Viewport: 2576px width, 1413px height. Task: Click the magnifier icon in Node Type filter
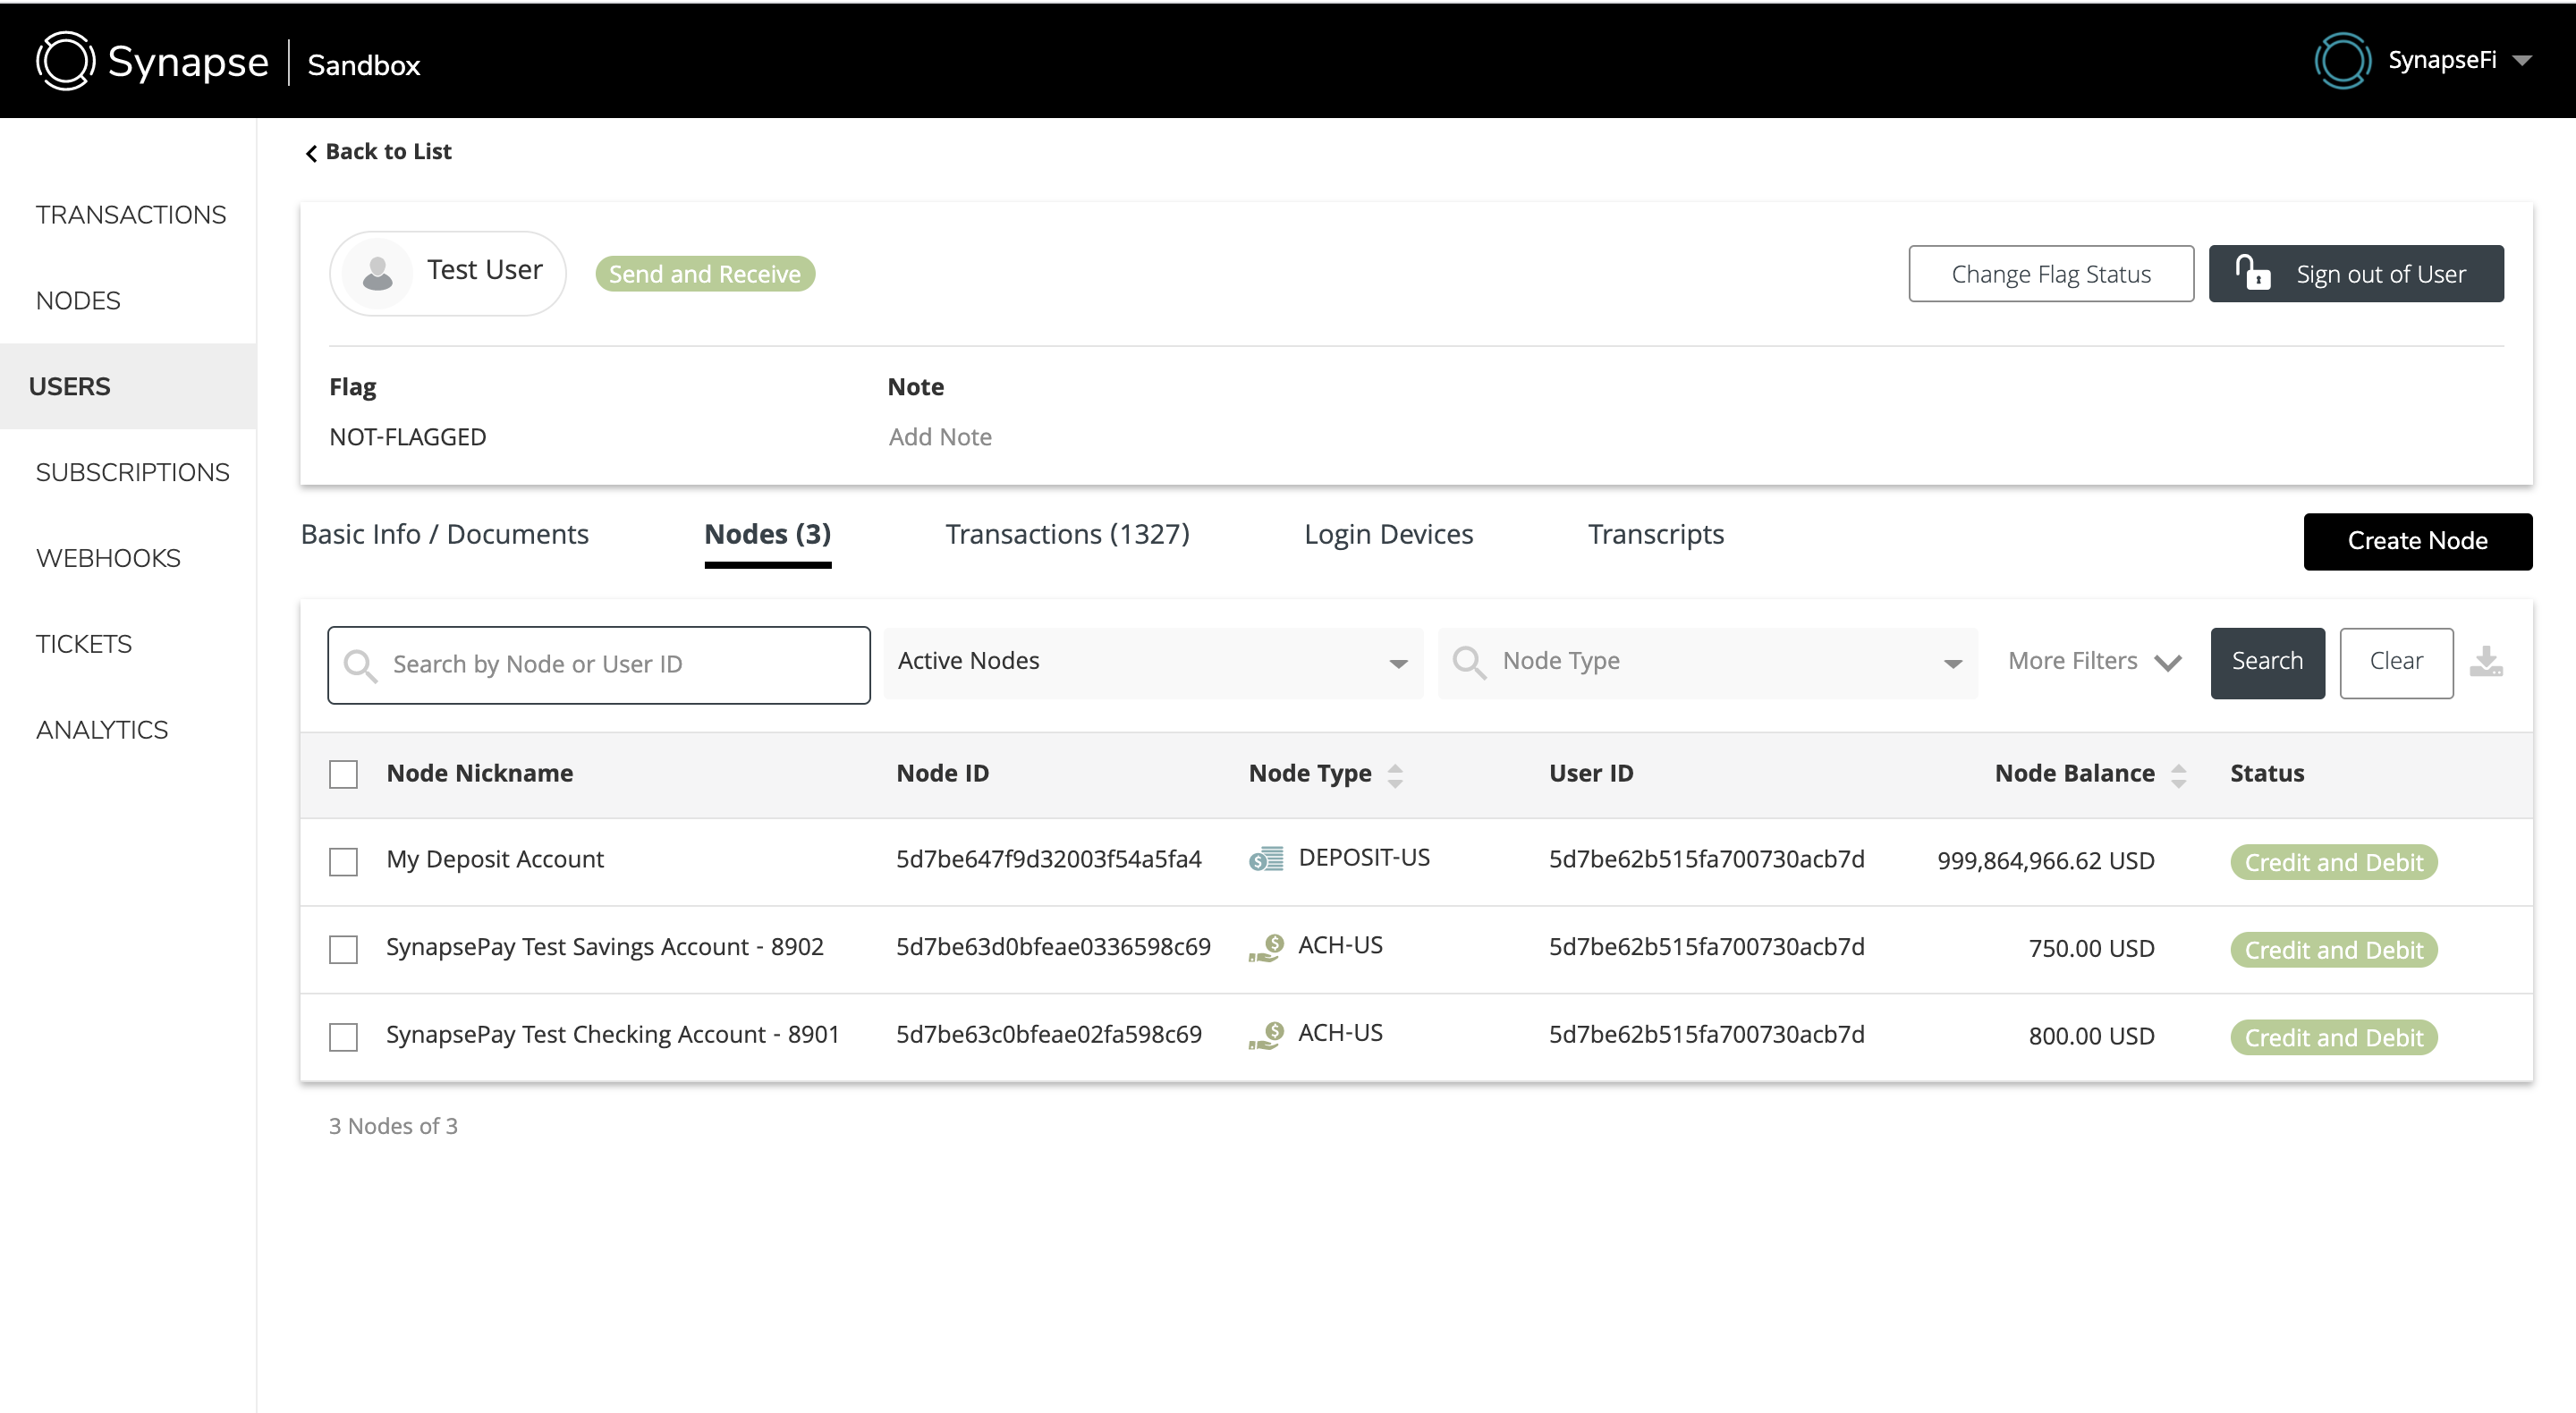[x=1469, y=662]
